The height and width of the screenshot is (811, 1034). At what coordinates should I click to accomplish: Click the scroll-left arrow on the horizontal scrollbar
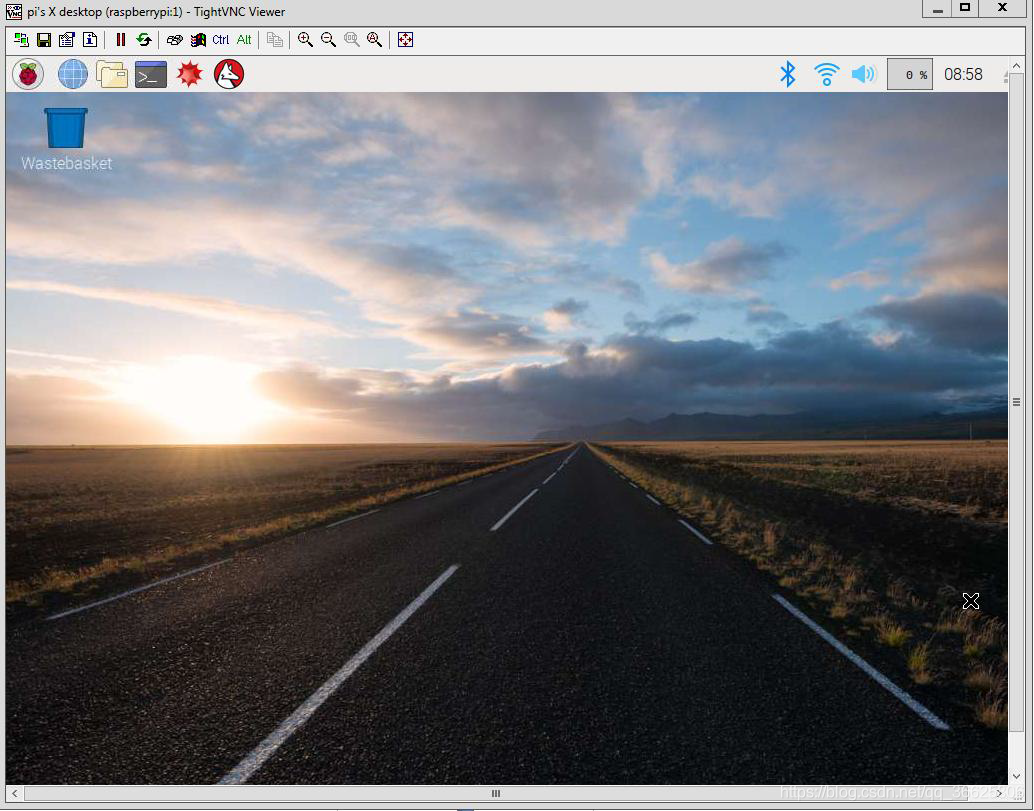[15, 793]
